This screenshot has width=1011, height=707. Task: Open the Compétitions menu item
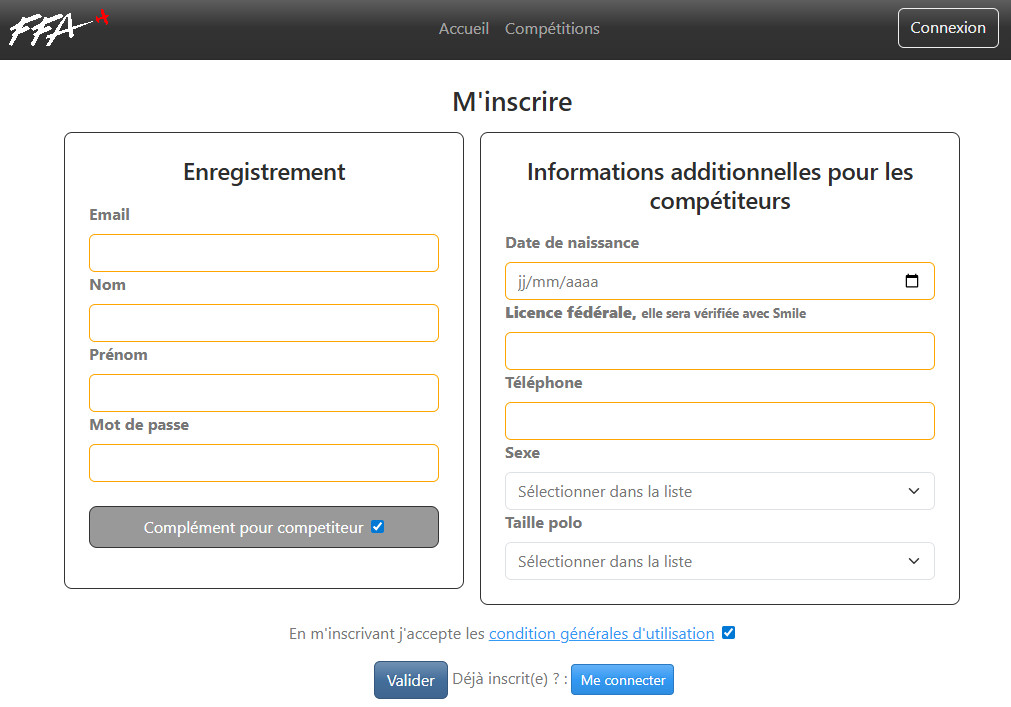pyautogui.click(x=552, y=29)
